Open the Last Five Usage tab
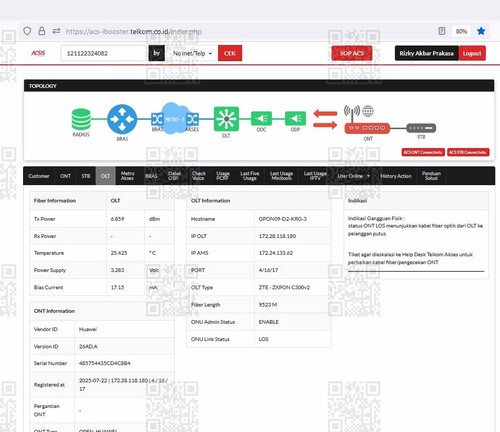Screen dimensions: 500x432 pos(250,176)
